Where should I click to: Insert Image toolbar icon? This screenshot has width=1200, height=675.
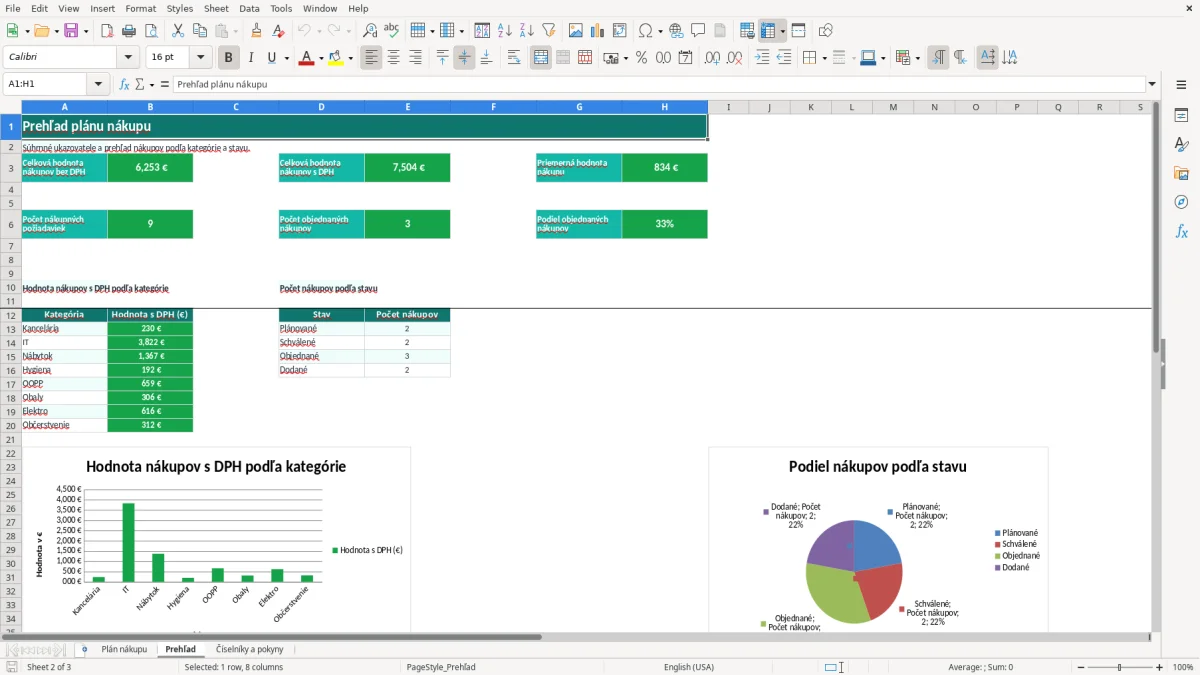[576, 31]
